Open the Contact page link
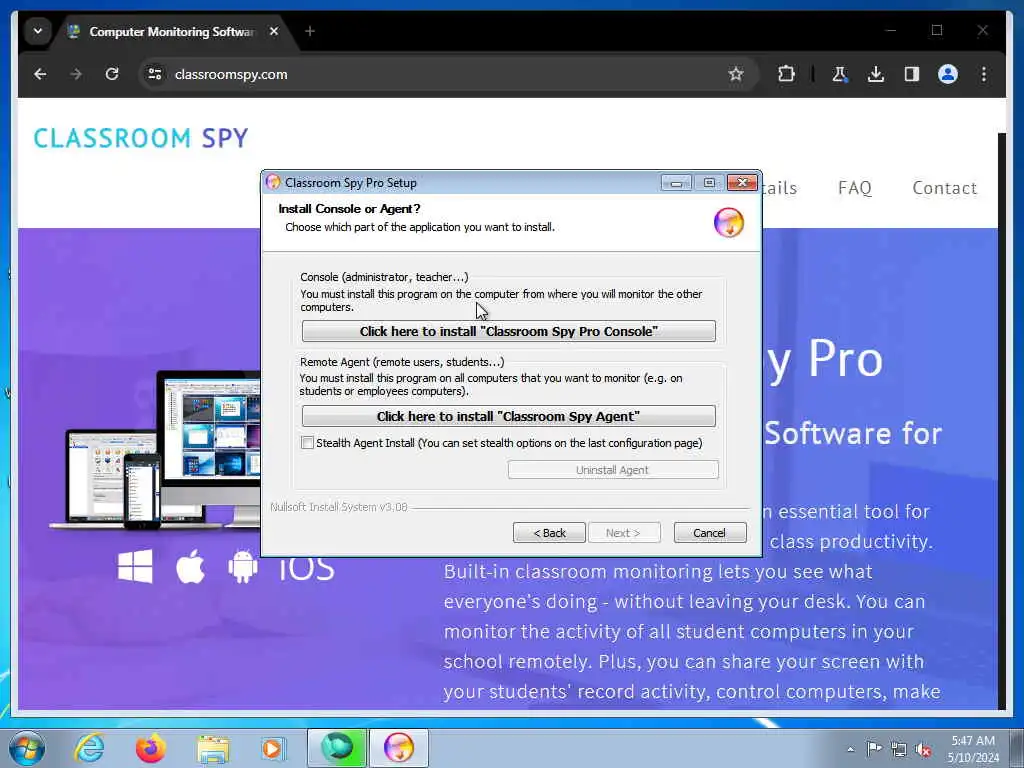Screen dimensions: 1024x768 [944, 188]
